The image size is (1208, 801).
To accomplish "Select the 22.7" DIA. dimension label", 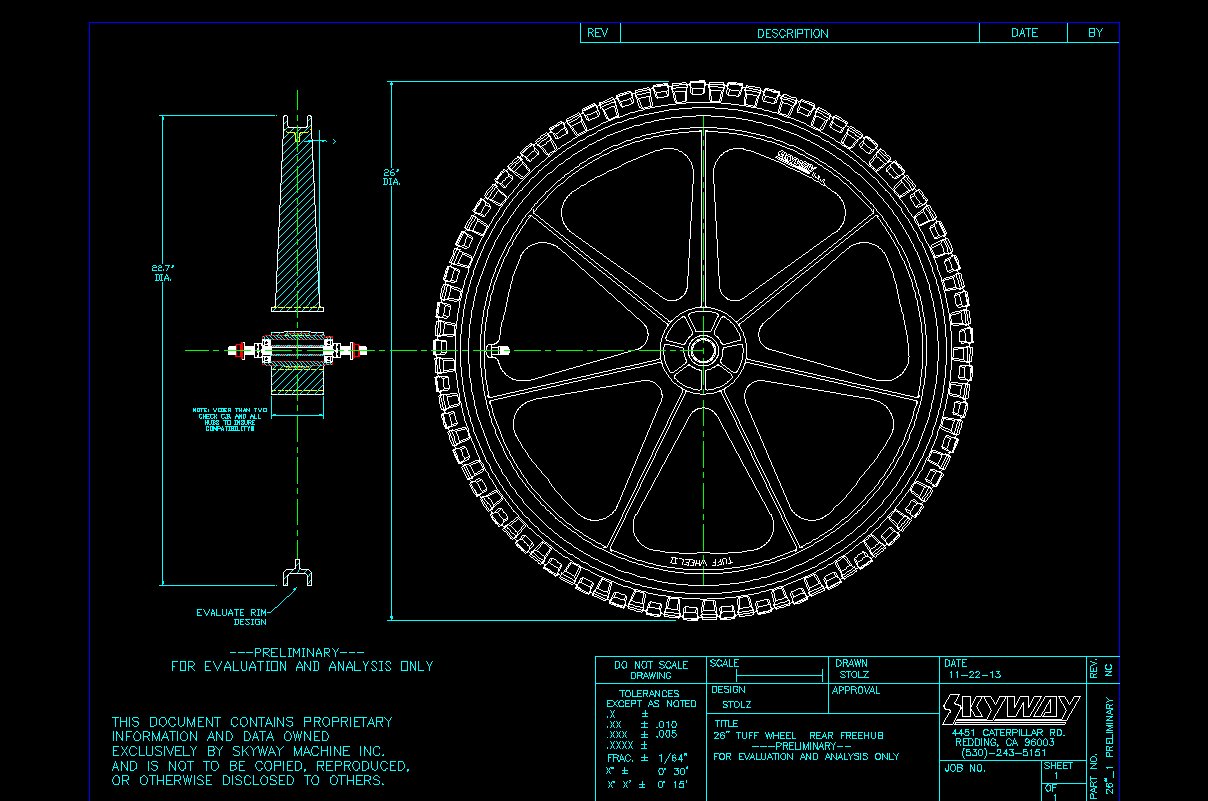I will (163, 273).
